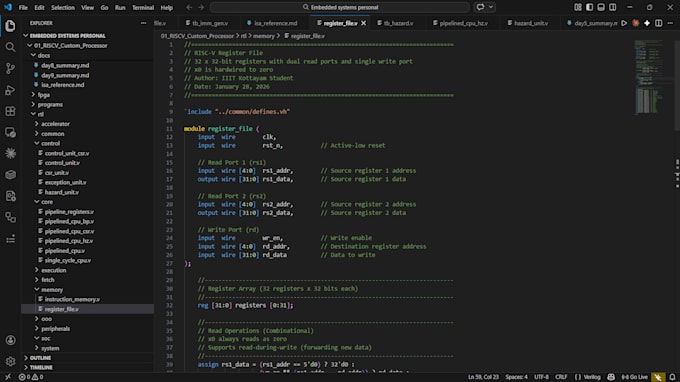Open the Explorer view in activity bar
The image size is (680, 382).
(10, 26)
